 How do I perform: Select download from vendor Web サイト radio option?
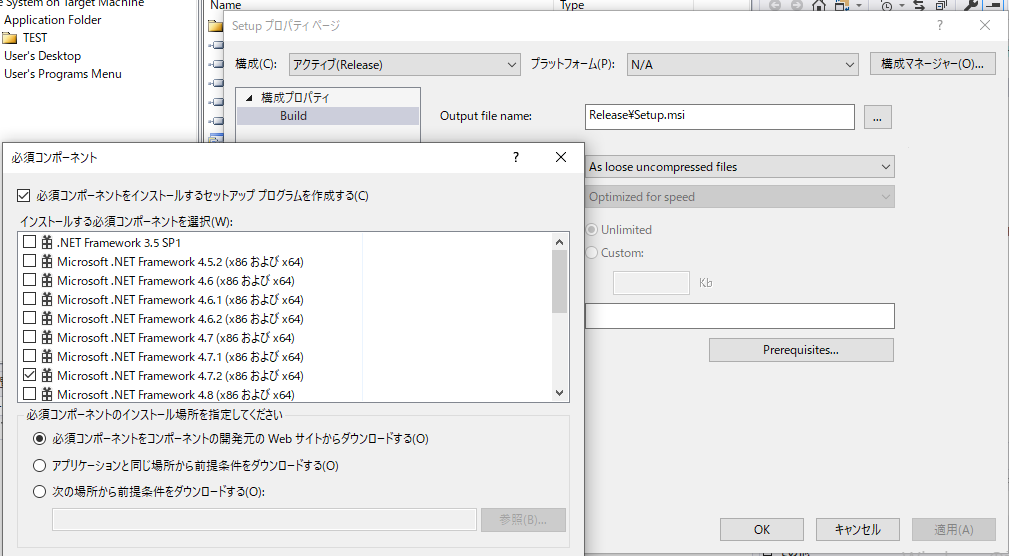point(39,439)
